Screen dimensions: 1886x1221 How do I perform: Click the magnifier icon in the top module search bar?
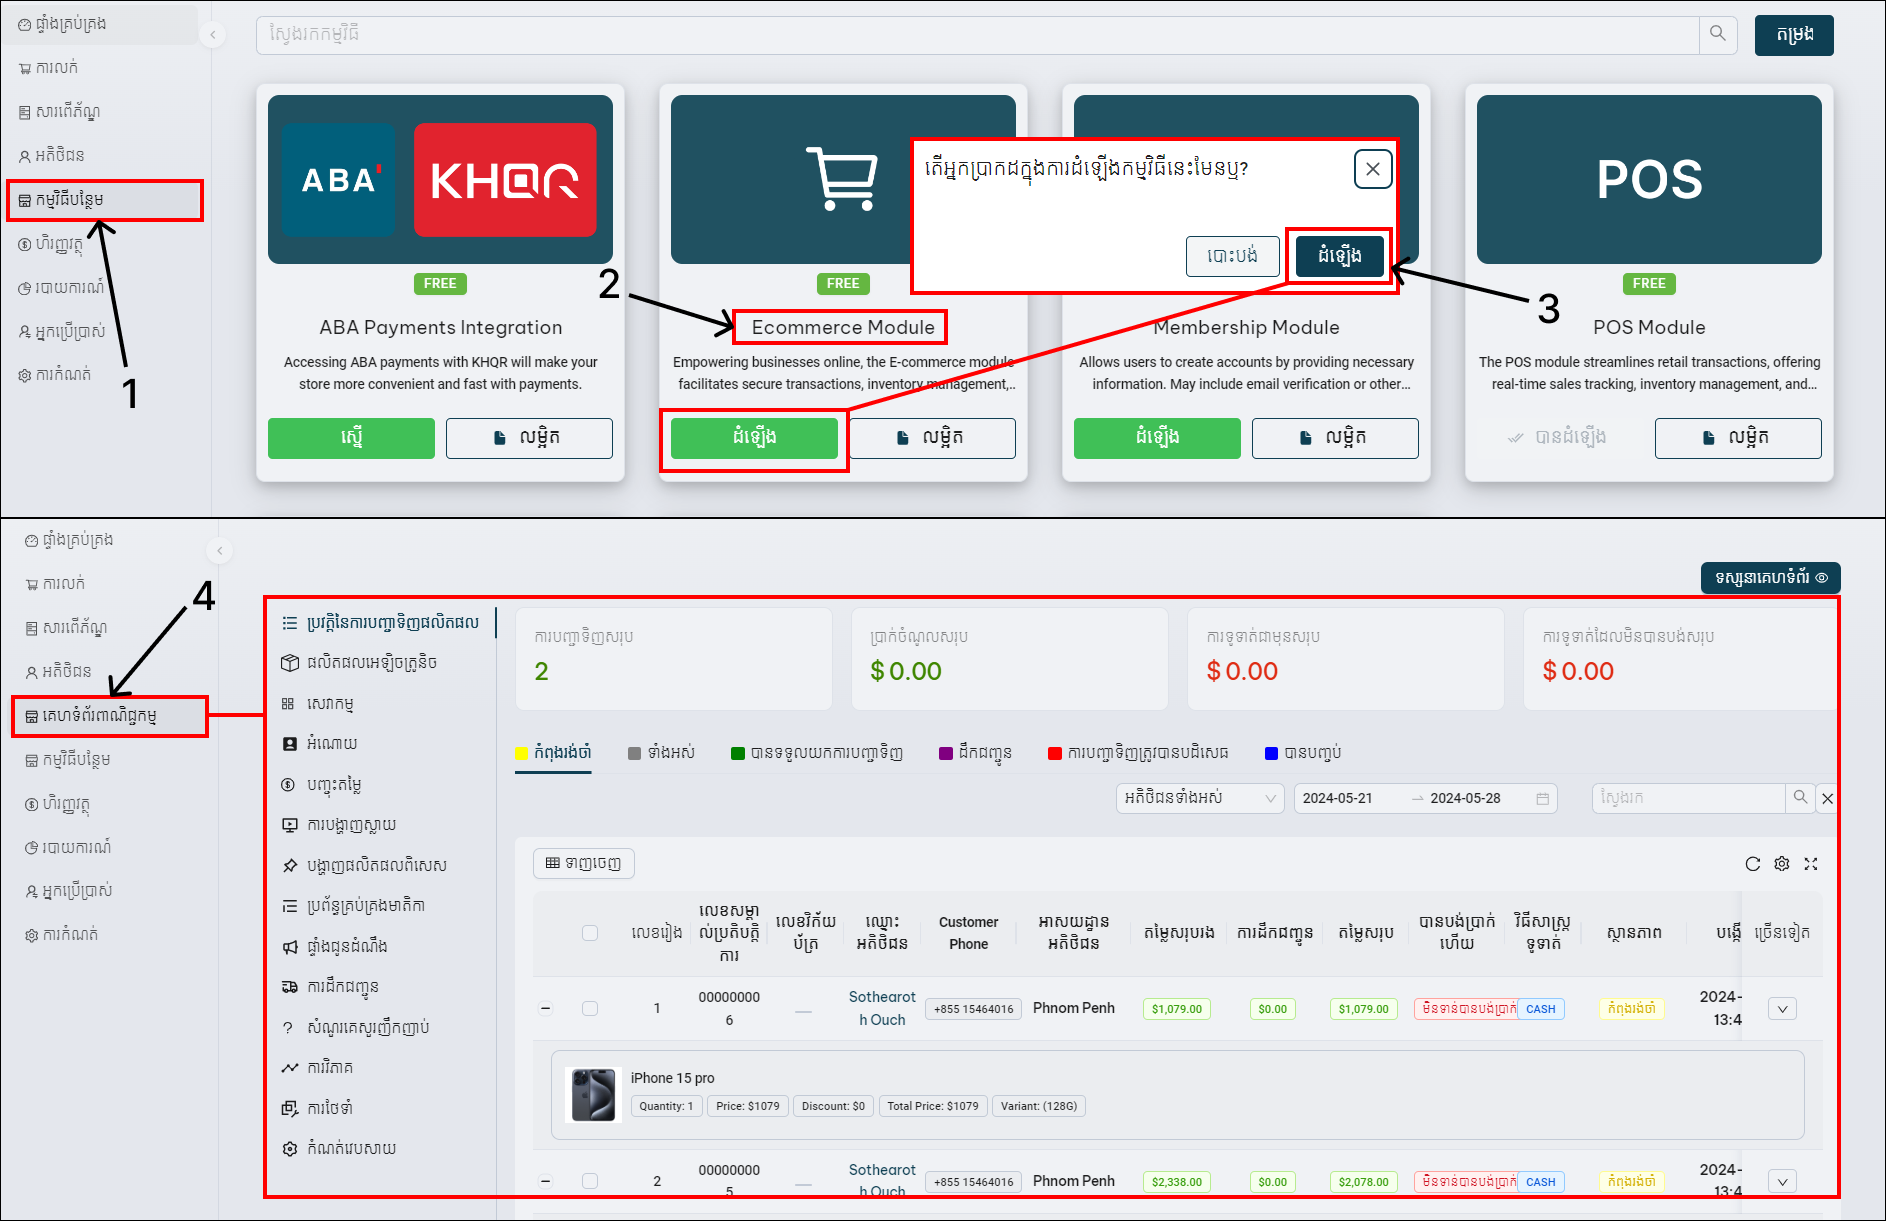[1717, 34]
